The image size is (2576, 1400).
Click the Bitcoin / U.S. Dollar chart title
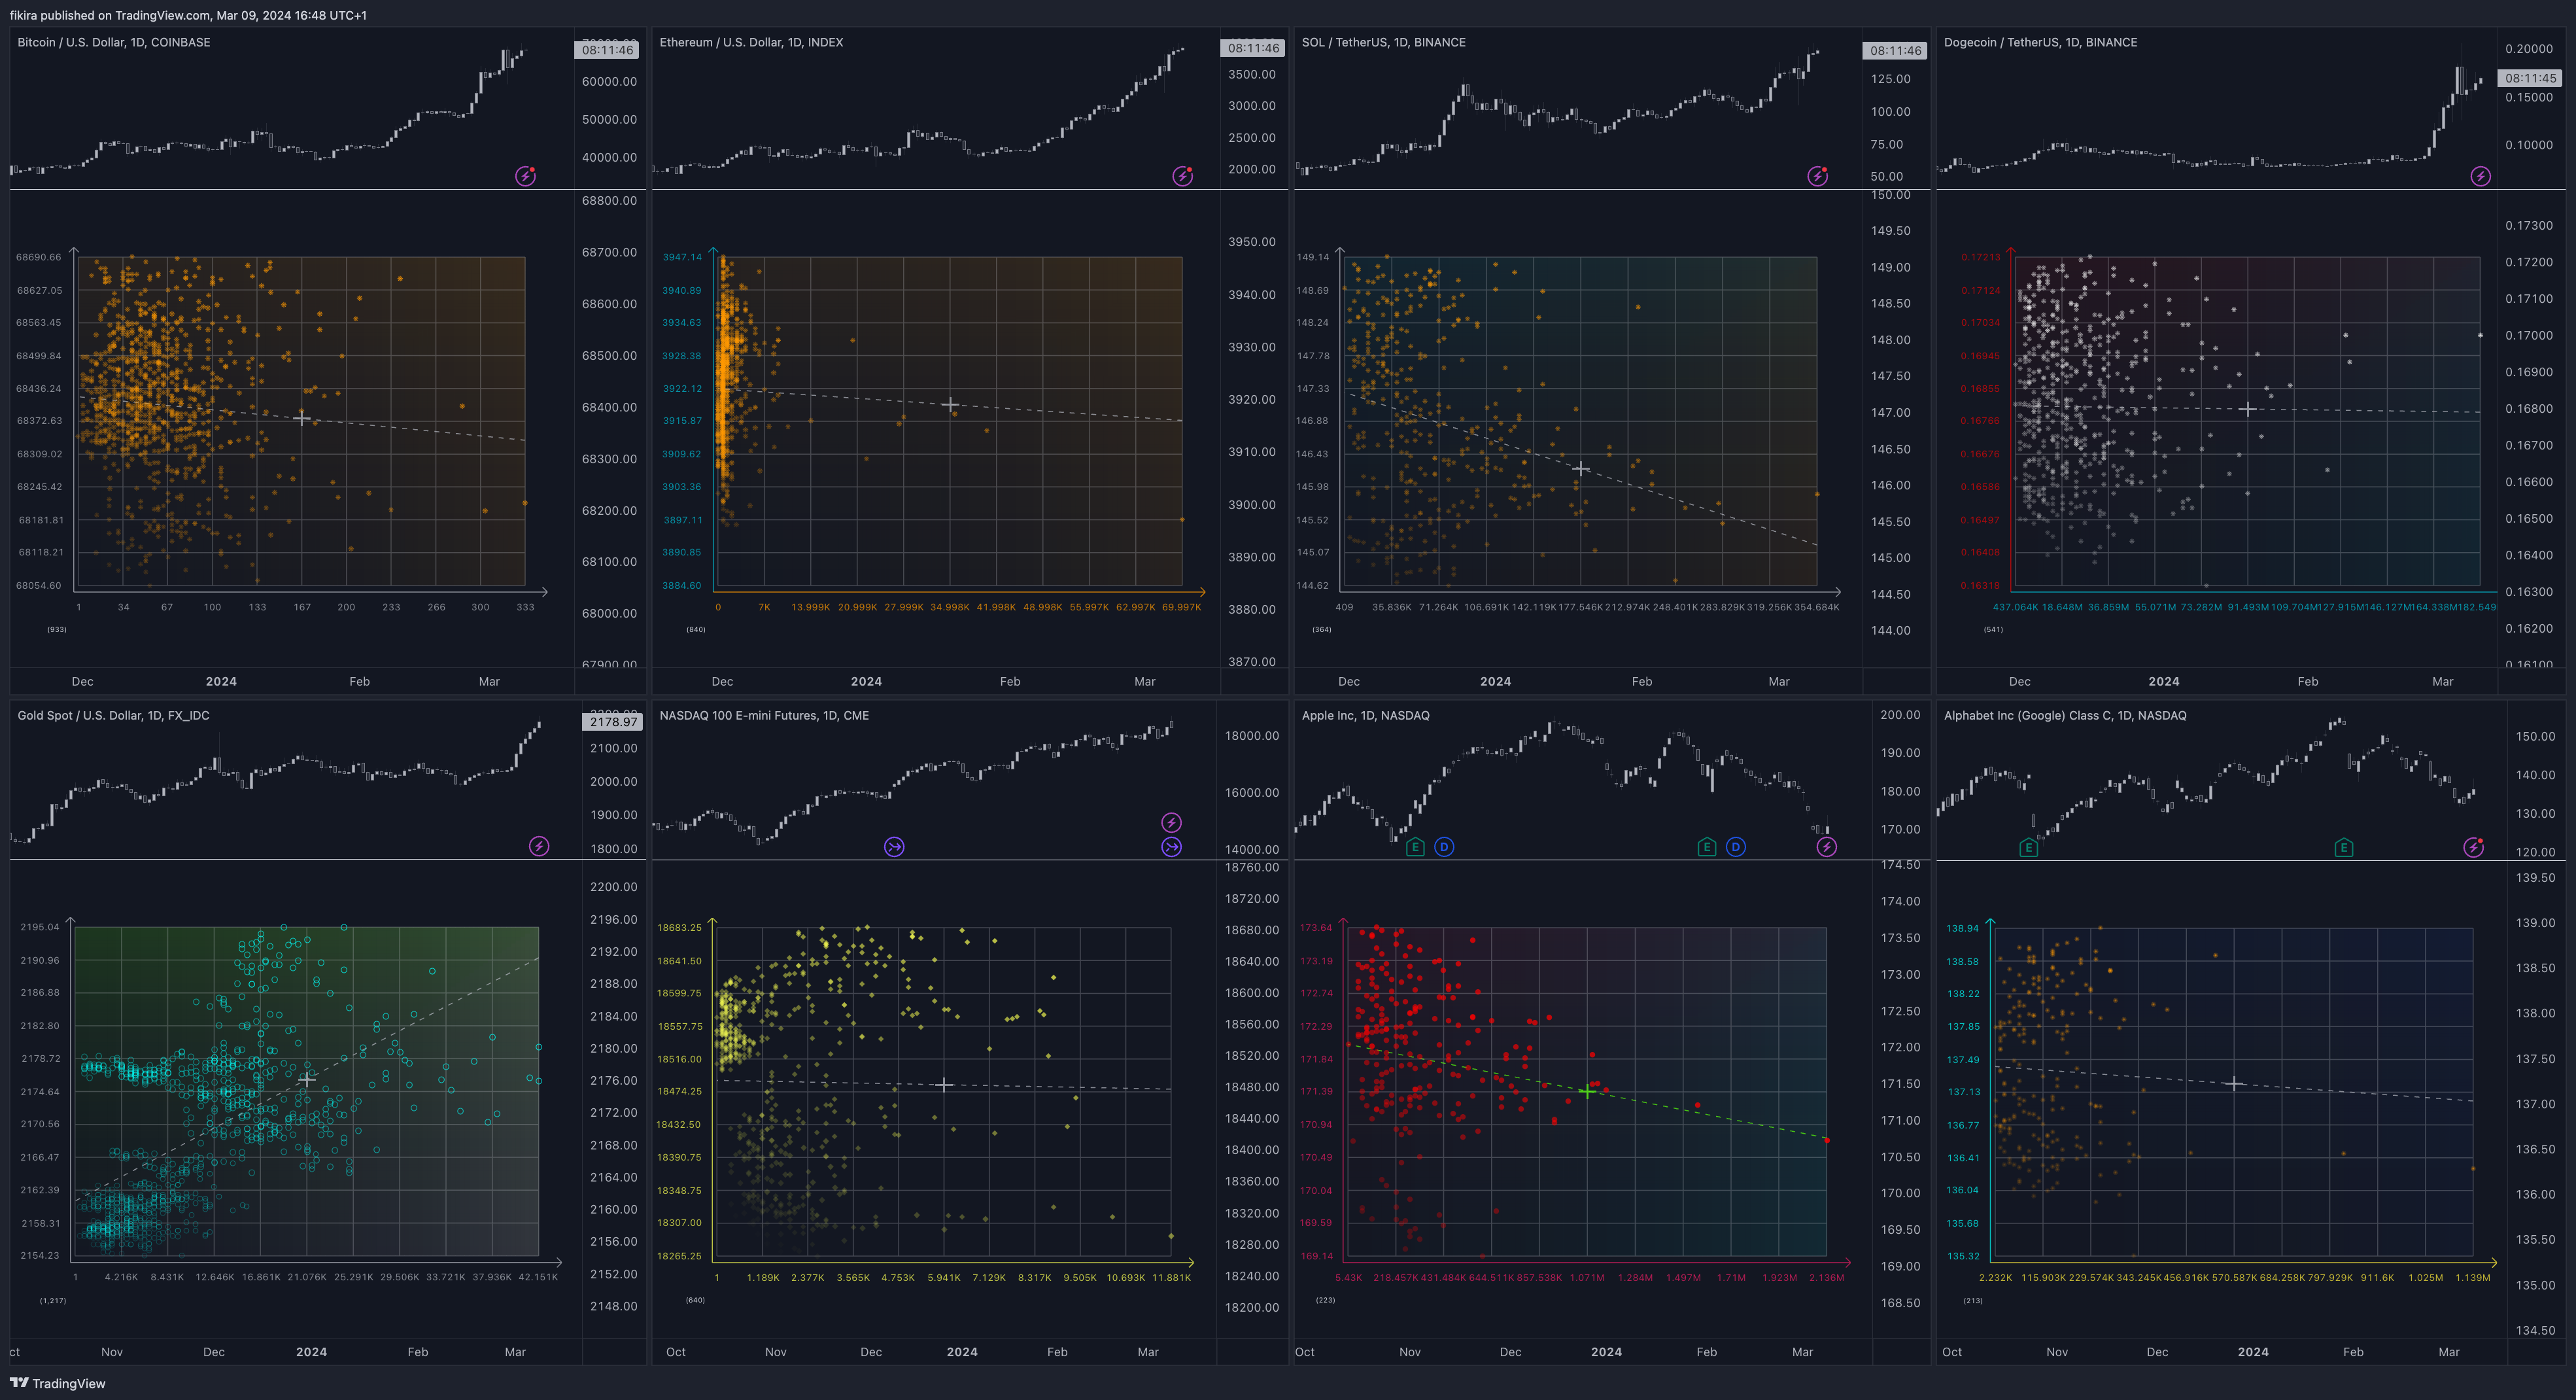pos(114,42)
